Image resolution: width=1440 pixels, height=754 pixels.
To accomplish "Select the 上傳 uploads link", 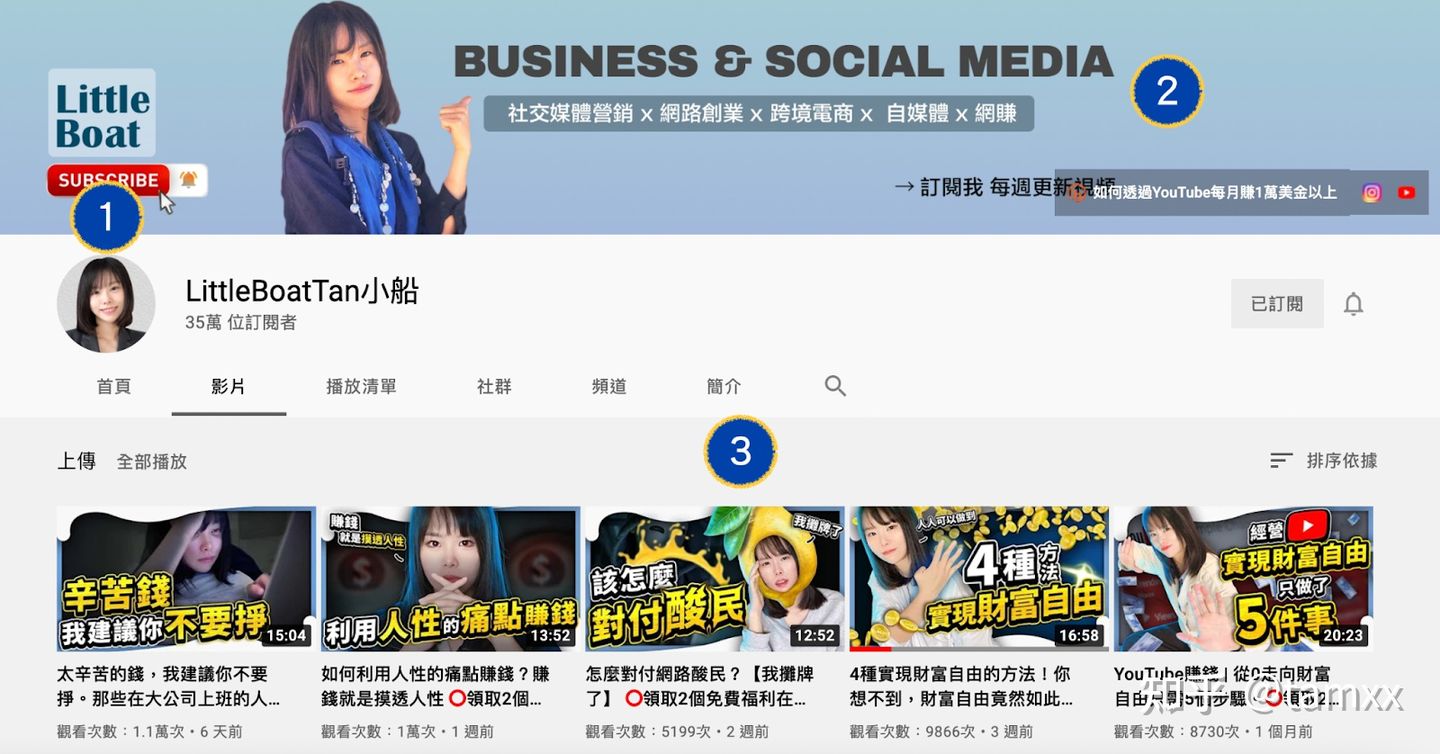I will 77,461.
